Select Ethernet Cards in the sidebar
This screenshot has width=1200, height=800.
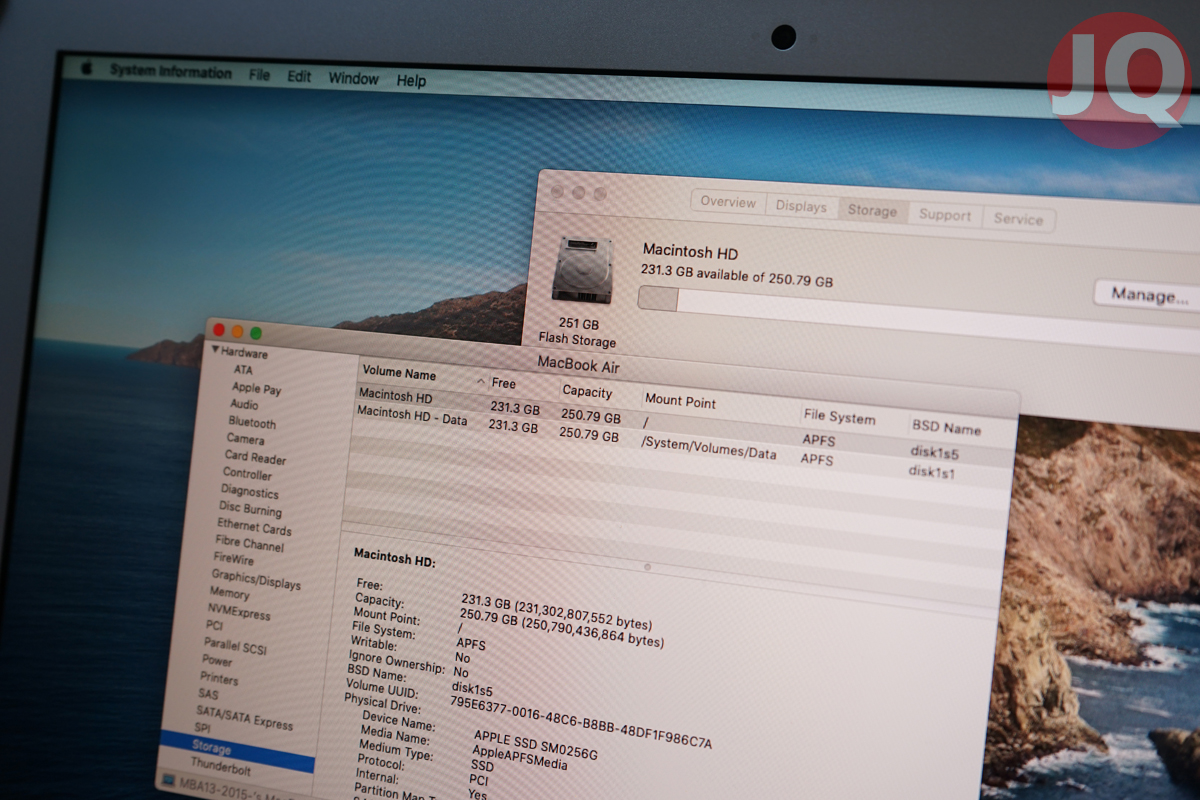[x=254, y=527]
